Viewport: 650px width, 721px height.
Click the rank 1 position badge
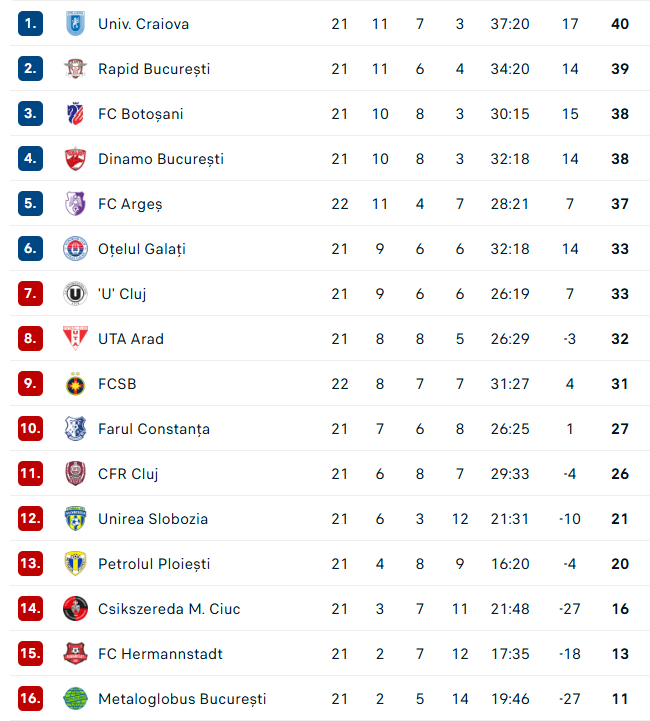pos(31,24)
